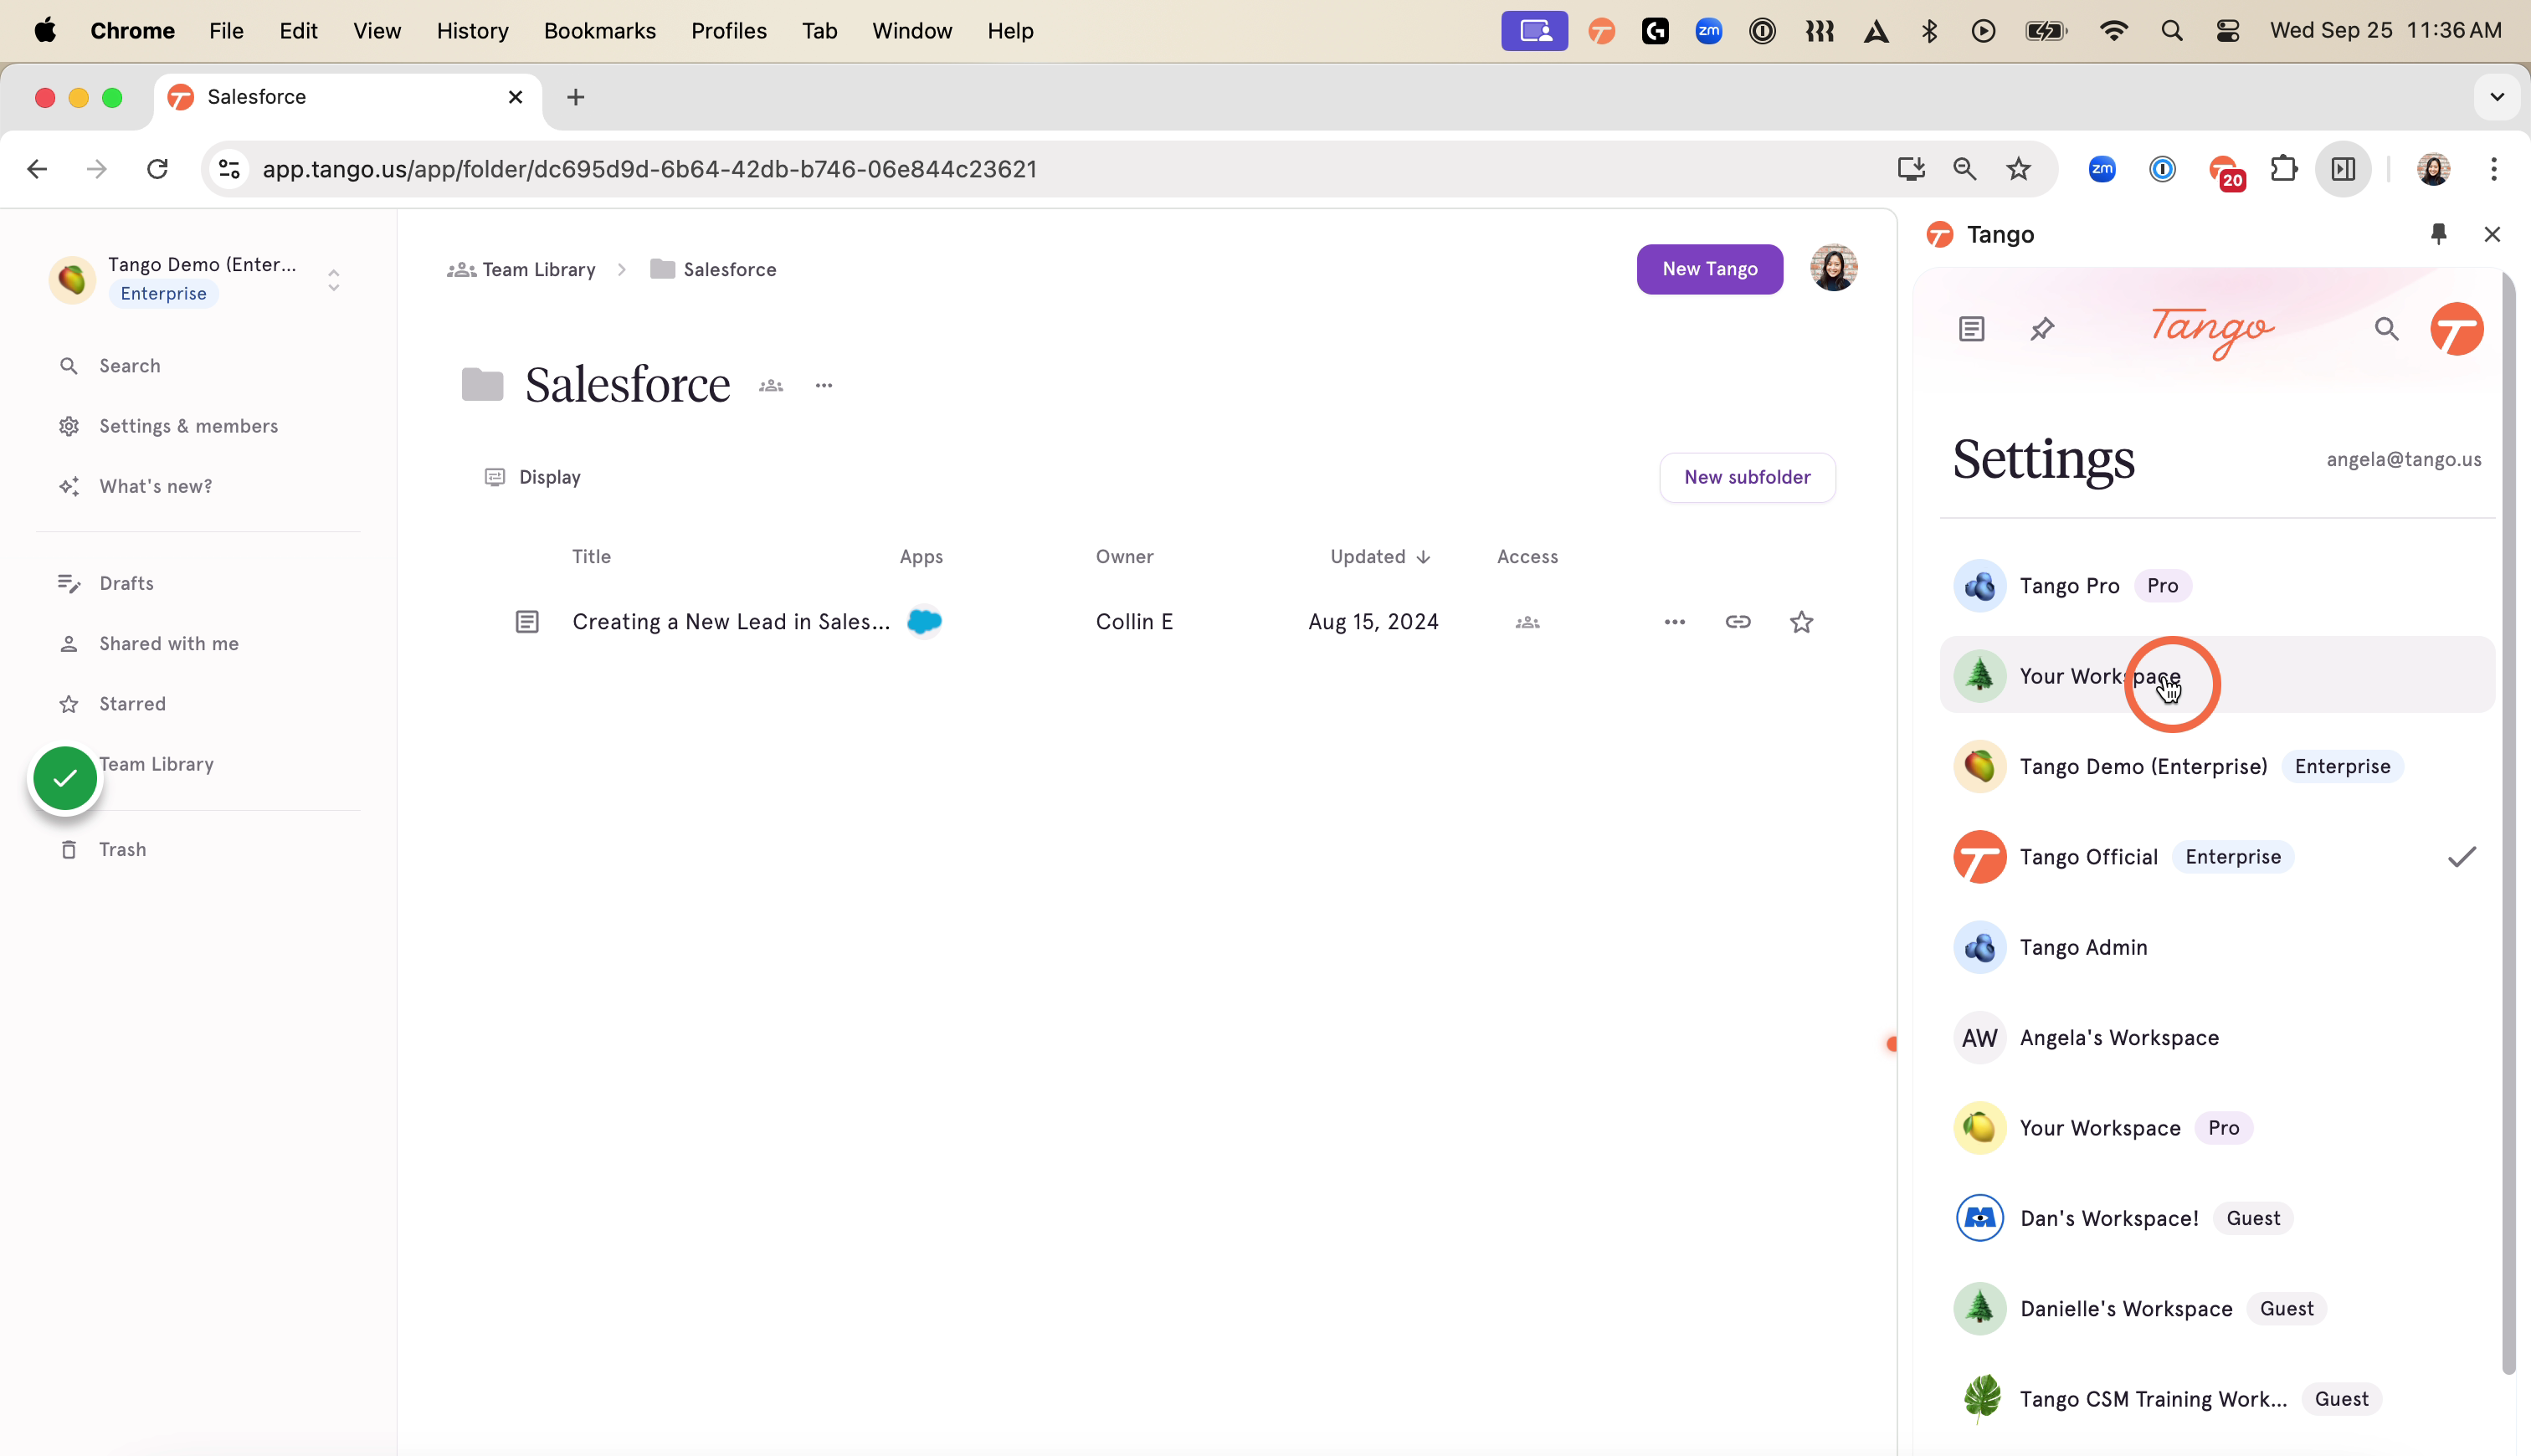This screenshot has width=2531, height=1456.
Task: Click the New Tango button
Action: 1709,269
